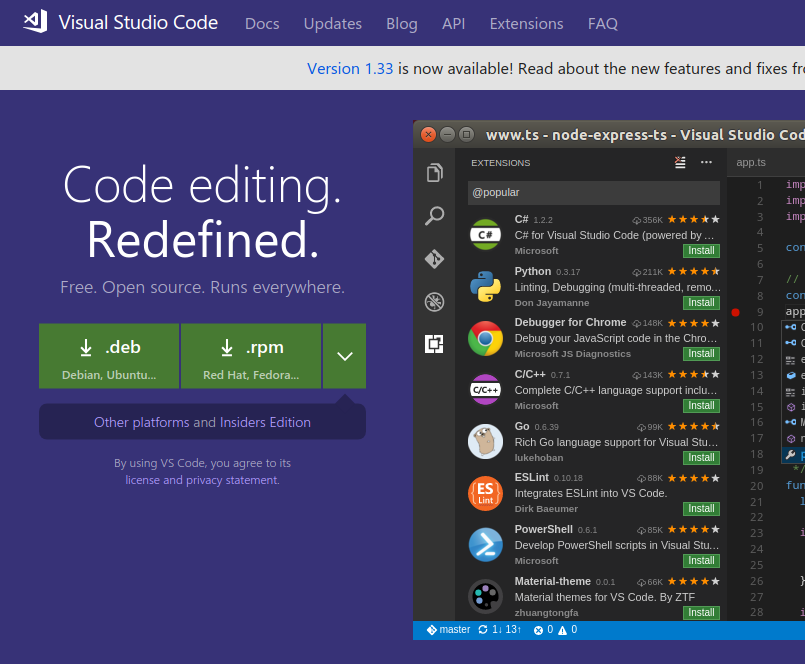Click the PowerShell extension icon
The width and height of the screenshot is (805, 664).
click(x=485, y=545)
